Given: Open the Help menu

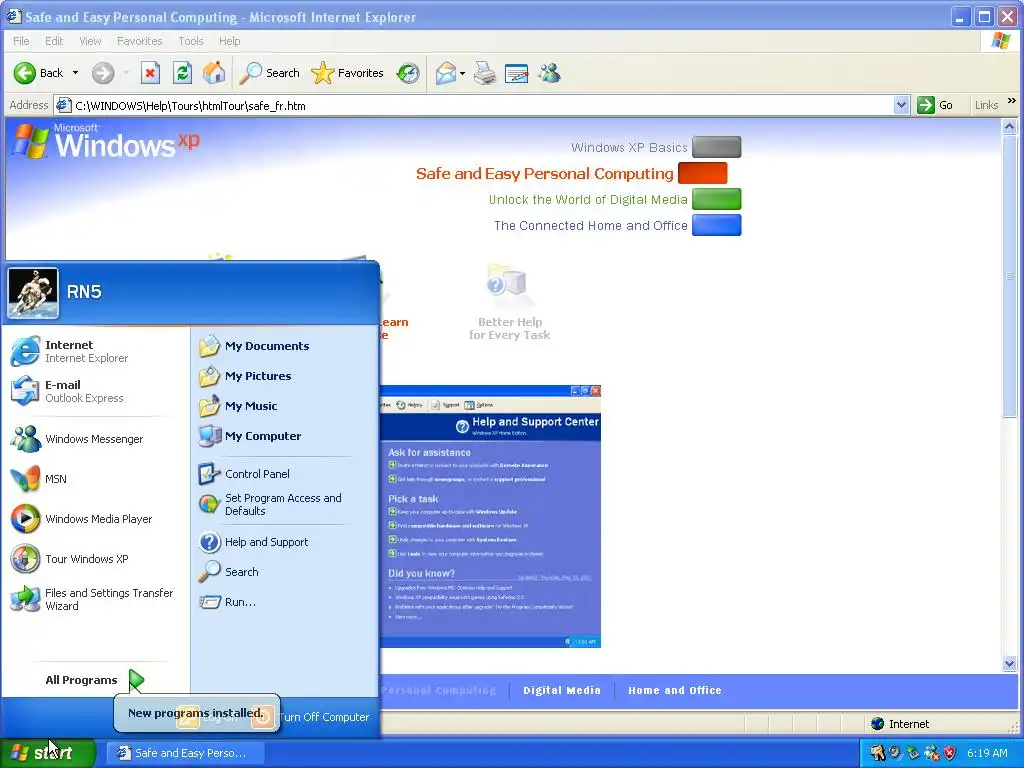Looking at the screenshot, I should coord(229,41).
